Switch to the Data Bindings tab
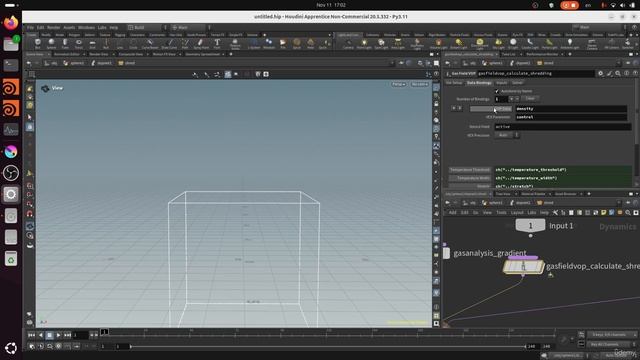Viewport: 640px width, 360px height. (x=479, y=83)
